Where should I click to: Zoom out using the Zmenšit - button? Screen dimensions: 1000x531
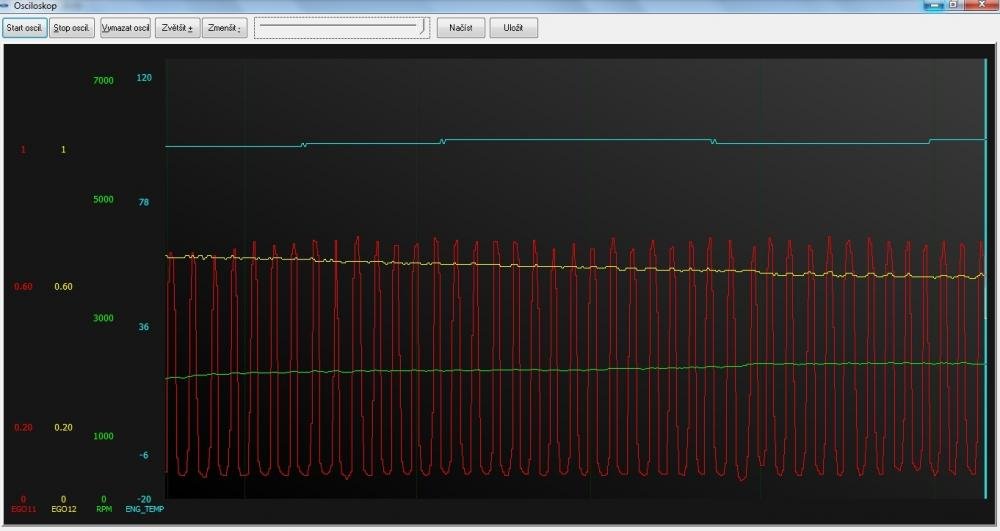224,28
